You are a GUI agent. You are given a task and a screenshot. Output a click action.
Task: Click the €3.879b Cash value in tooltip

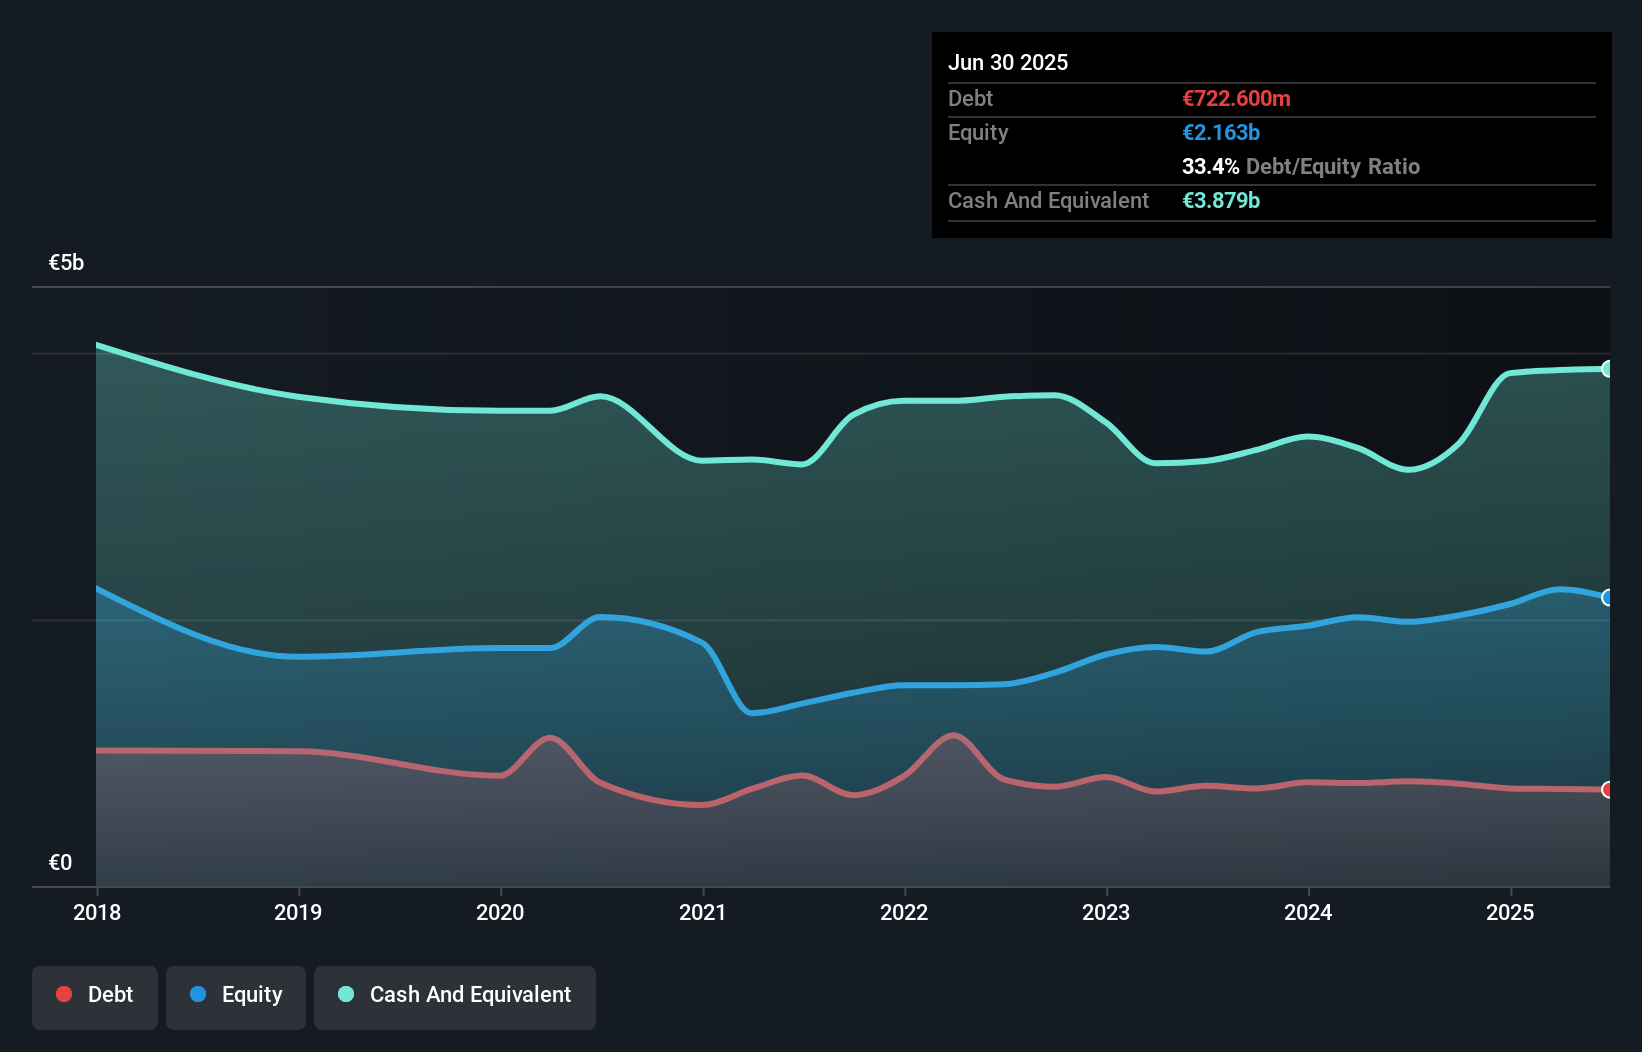tap(1221, 200)
